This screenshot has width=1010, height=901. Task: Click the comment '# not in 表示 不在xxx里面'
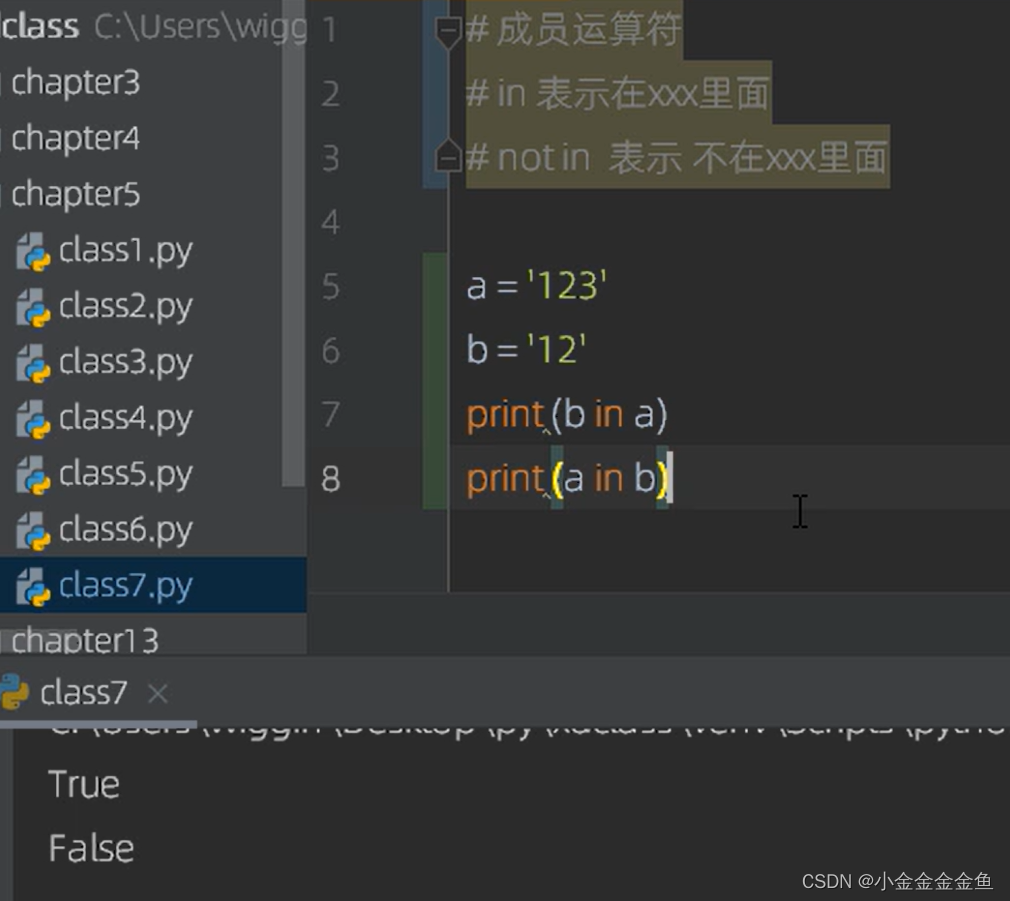click(x=676, y=158)
